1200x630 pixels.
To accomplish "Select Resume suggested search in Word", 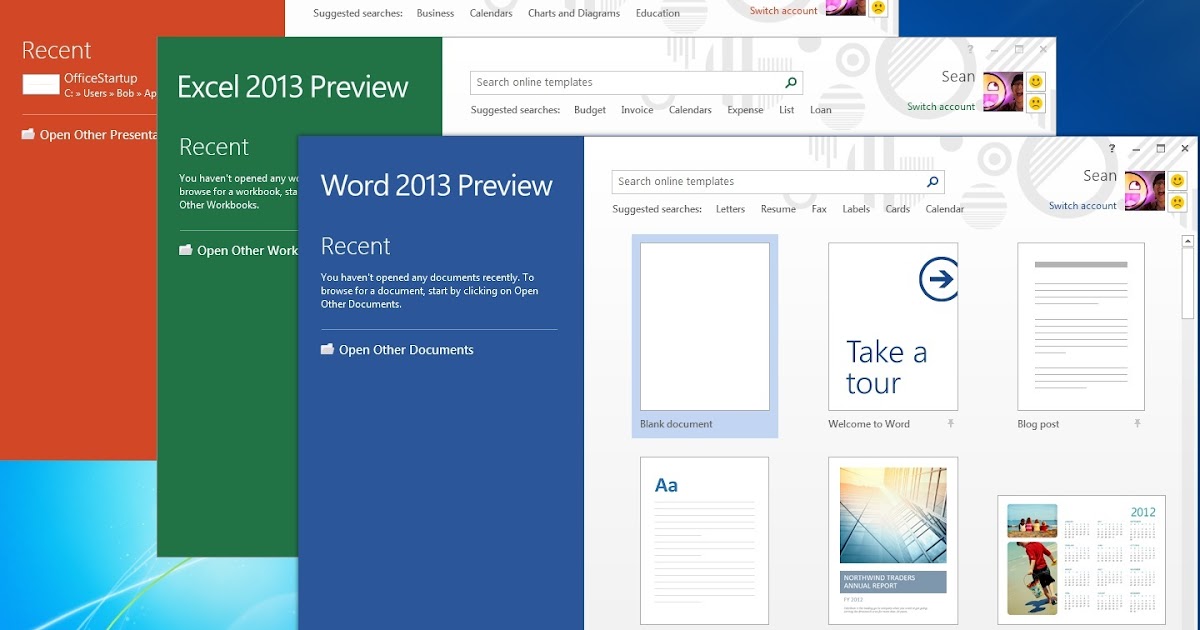I will pyautogui.click(x=778, y=209).
